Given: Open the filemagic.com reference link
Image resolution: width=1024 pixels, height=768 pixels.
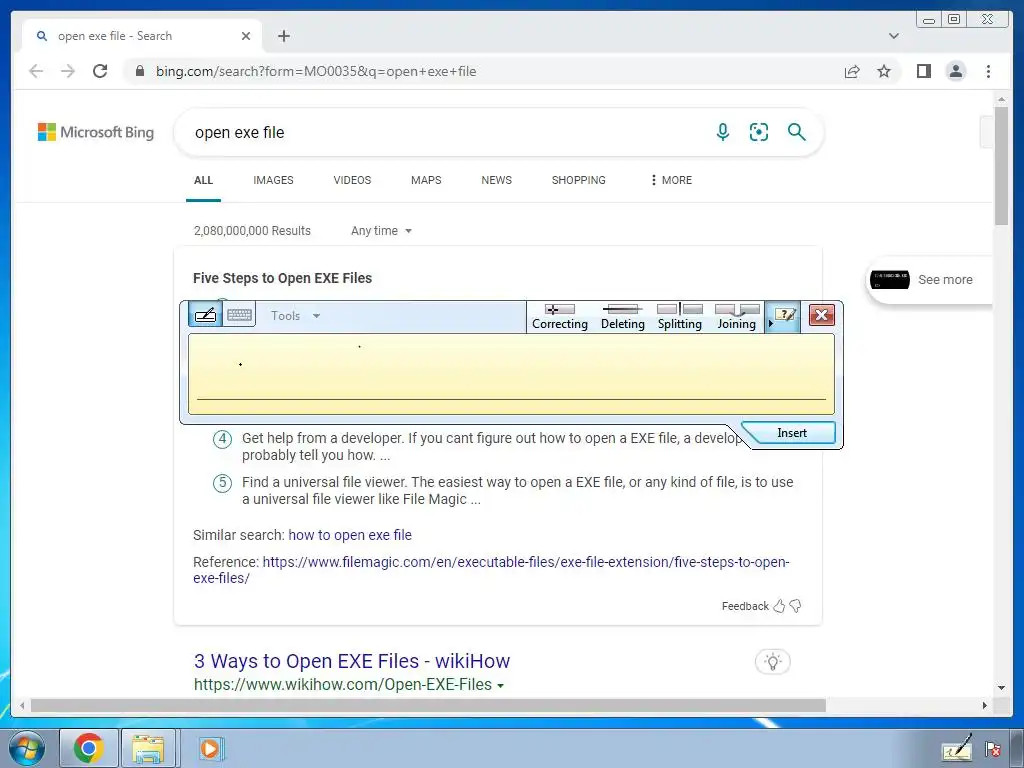Looking at the screenshot, I should [491, 570].
